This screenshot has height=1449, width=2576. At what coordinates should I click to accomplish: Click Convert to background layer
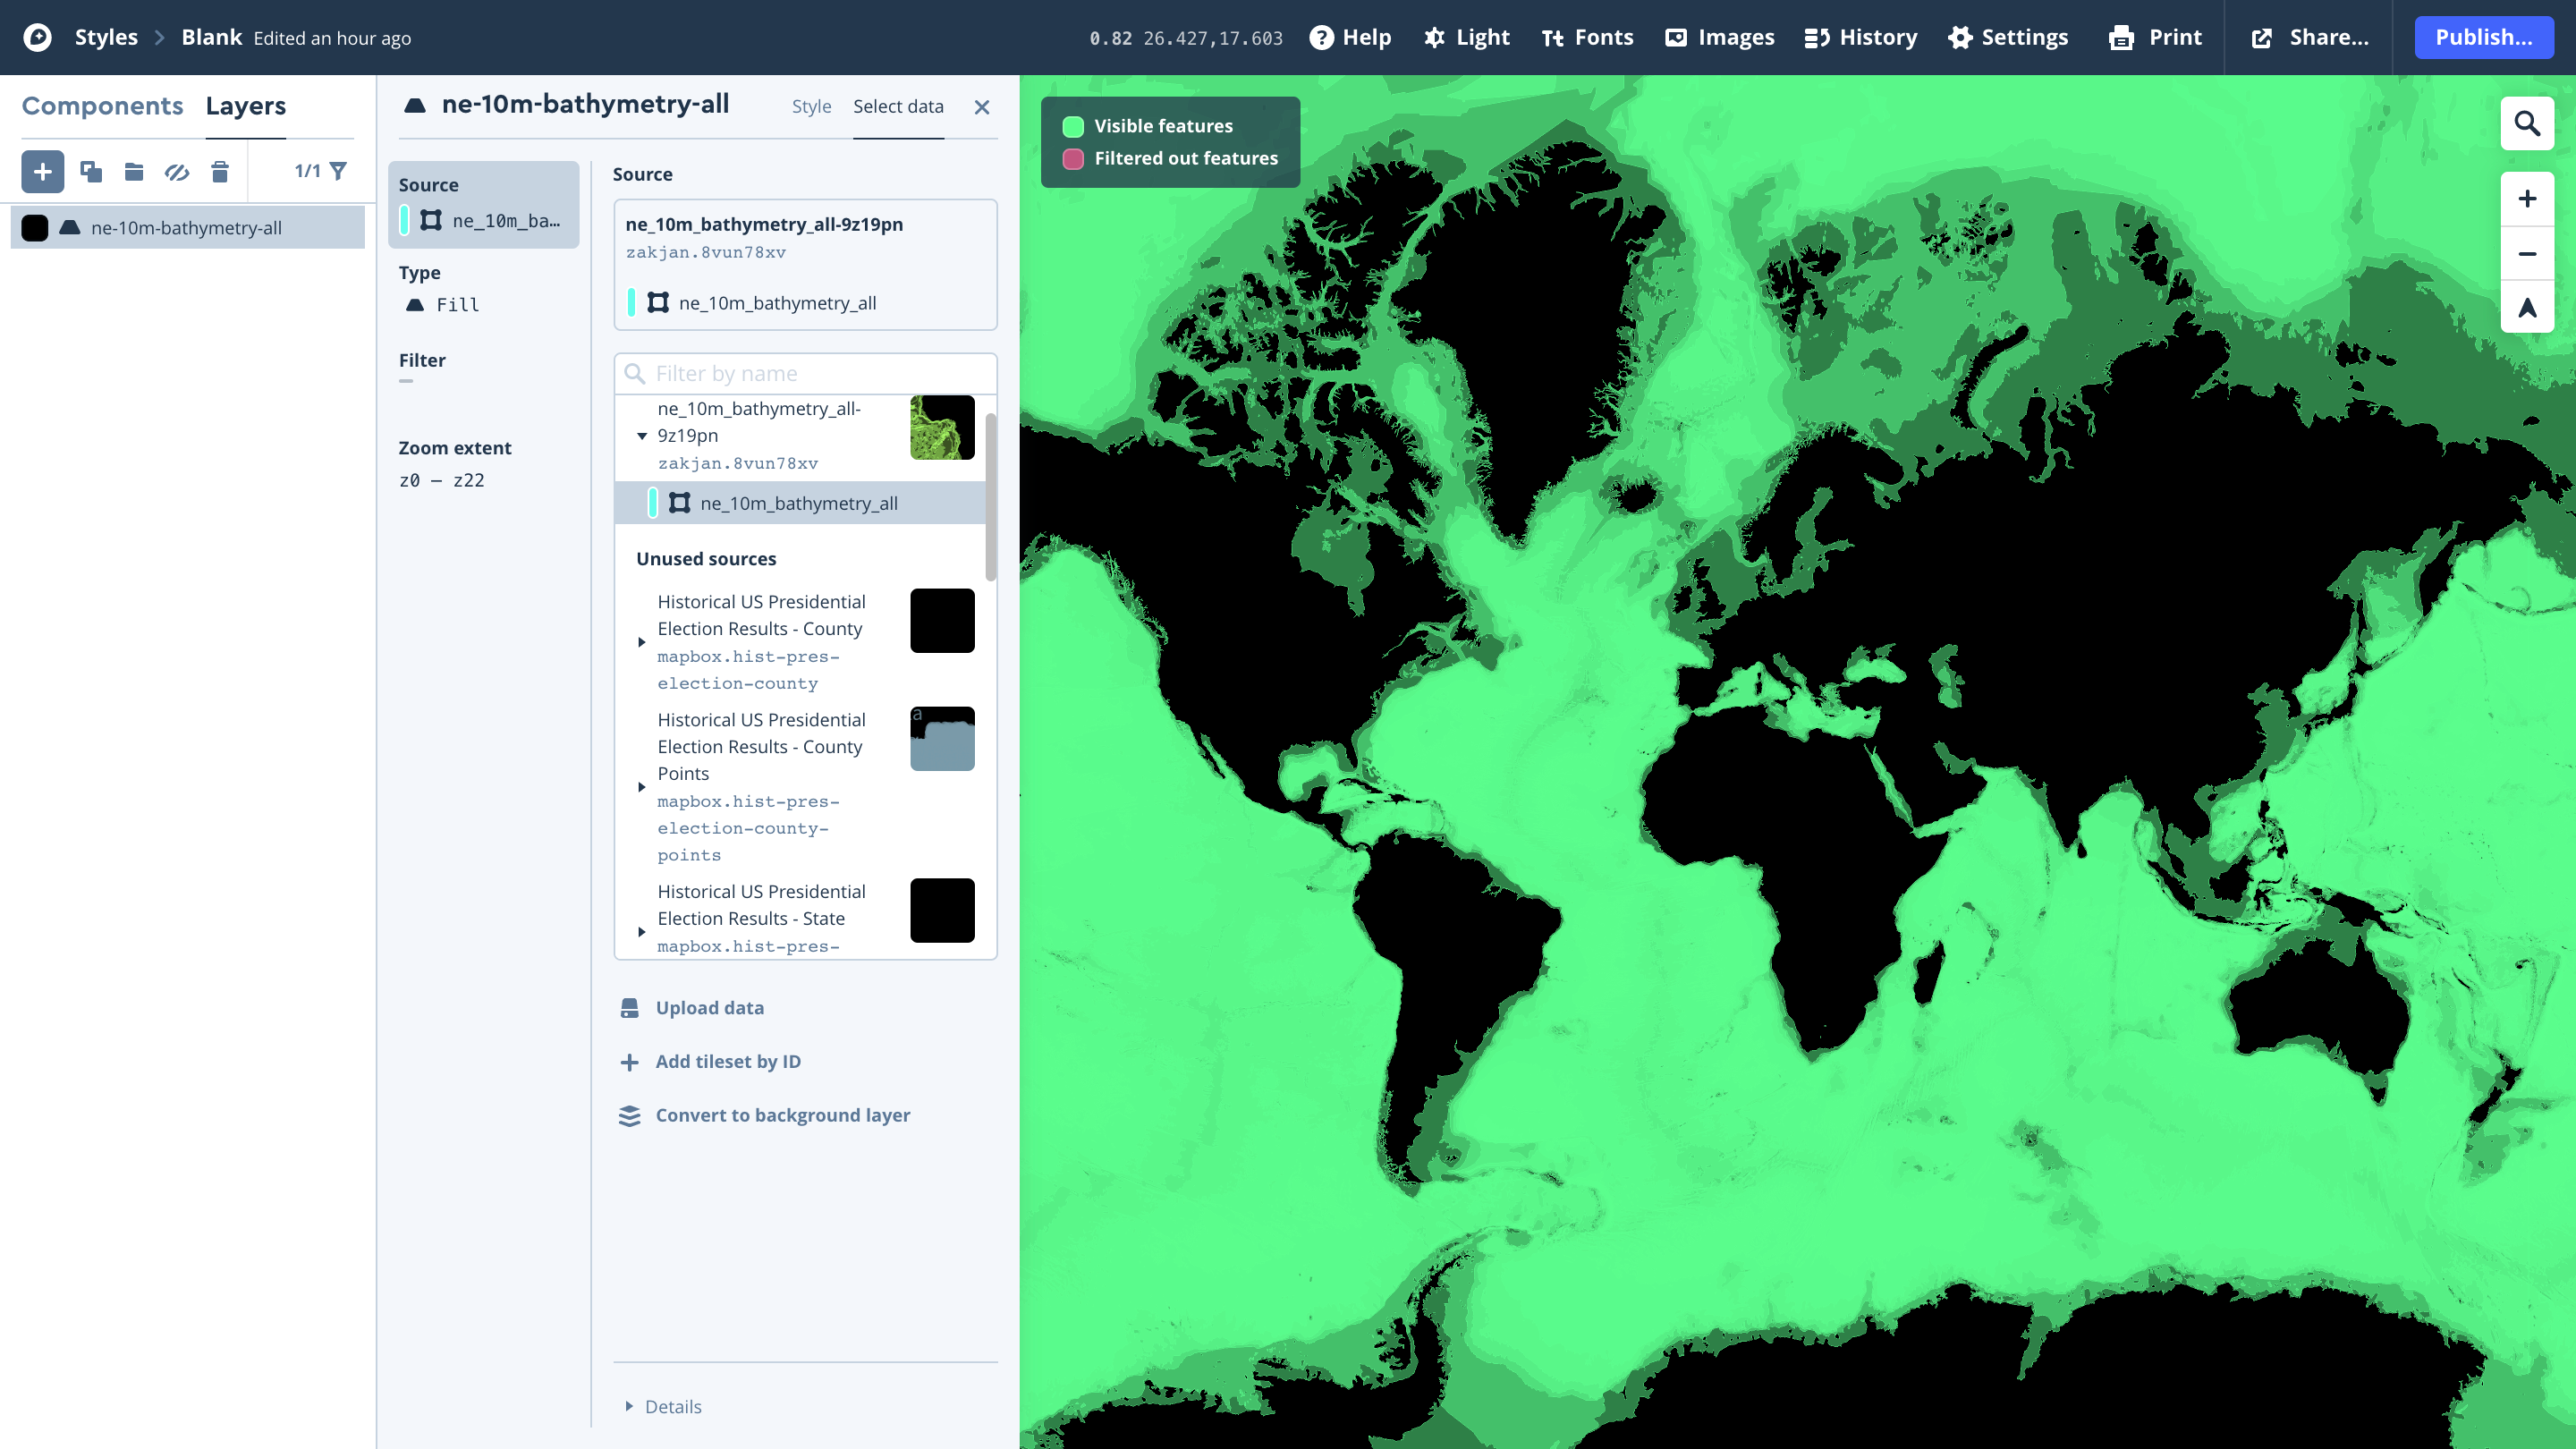(x=781, y=1115)
